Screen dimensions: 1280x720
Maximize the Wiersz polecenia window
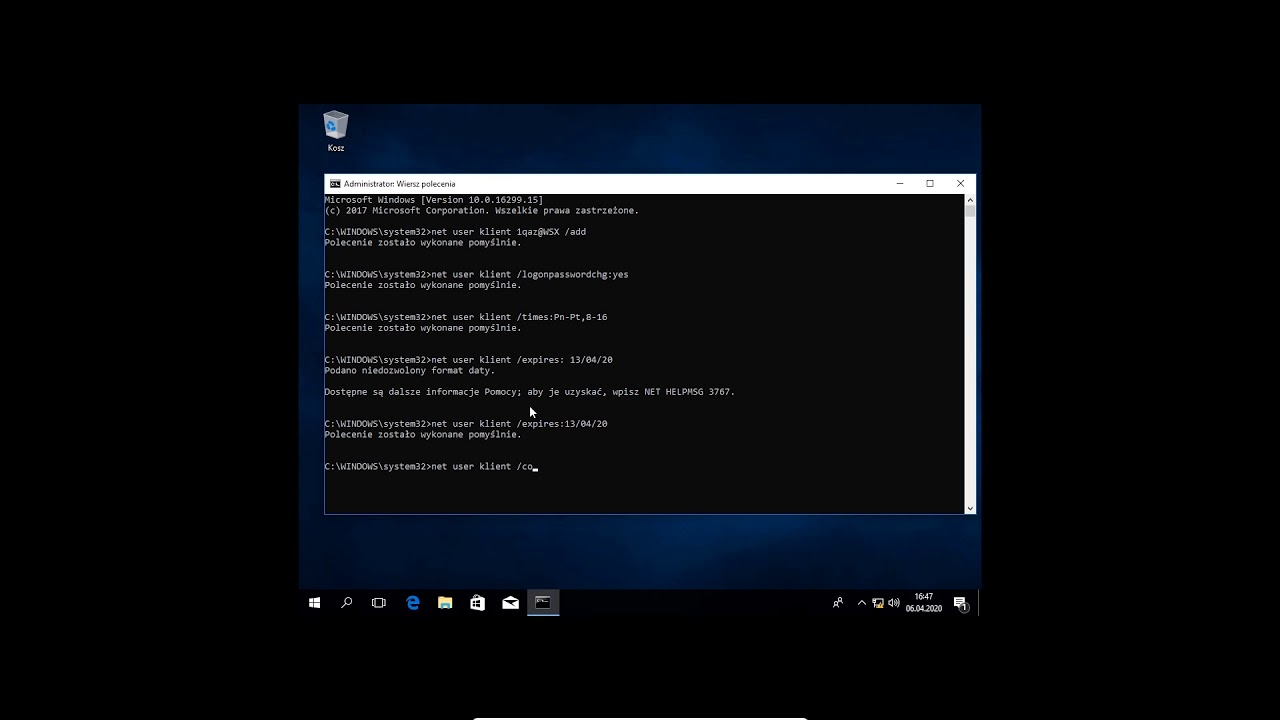point(930,184)
